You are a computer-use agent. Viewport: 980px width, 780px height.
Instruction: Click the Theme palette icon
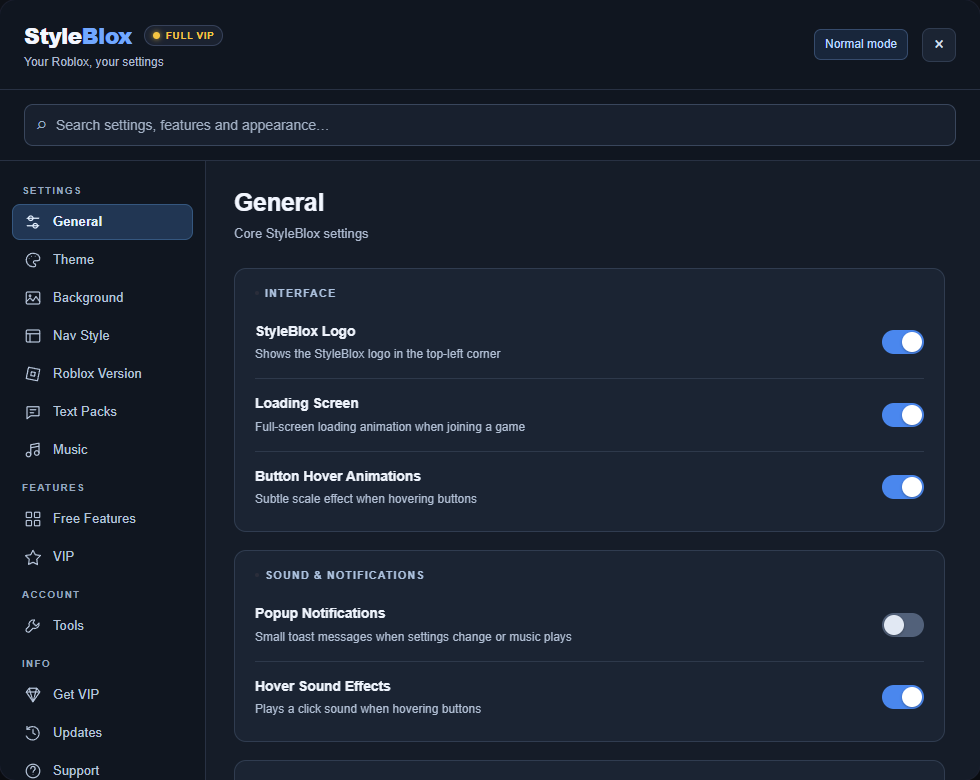pyautogui.click(x=33, y=260)
